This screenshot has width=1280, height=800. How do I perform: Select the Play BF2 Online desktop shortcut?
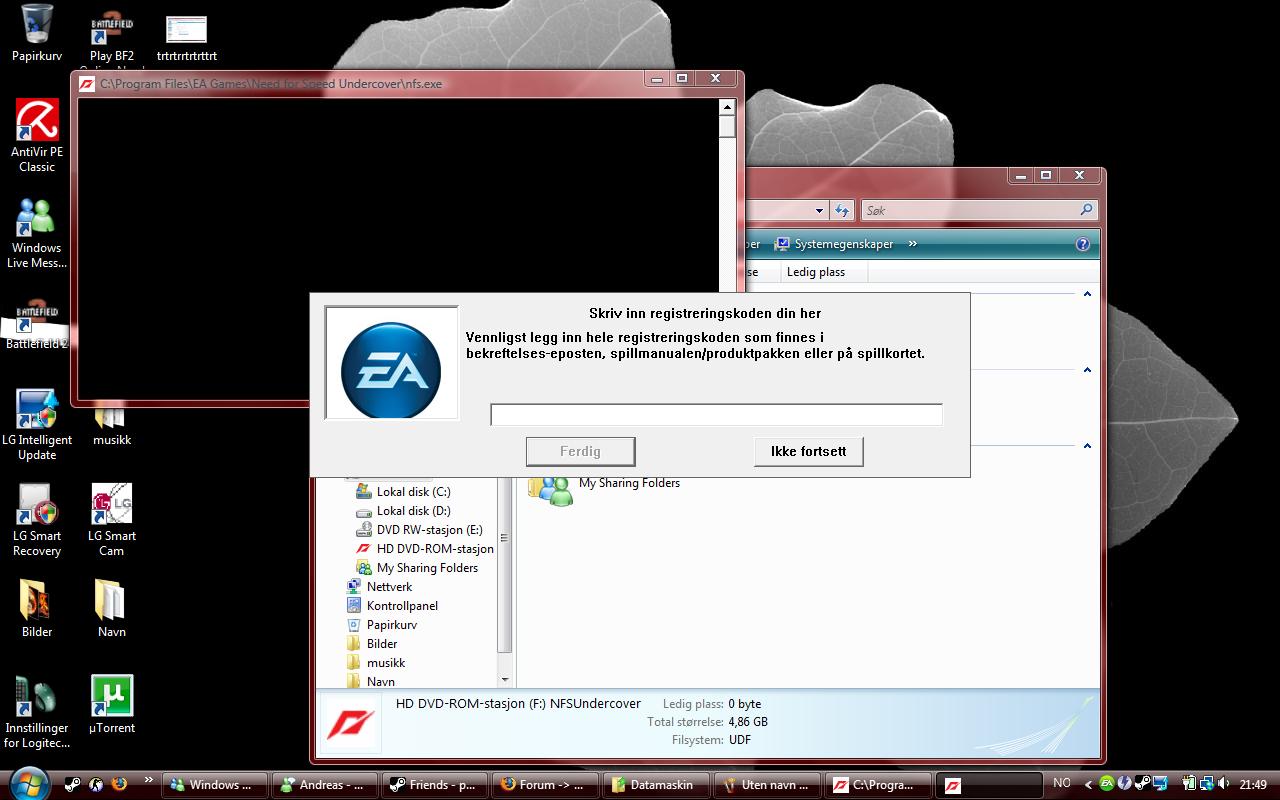click(112, 40)
